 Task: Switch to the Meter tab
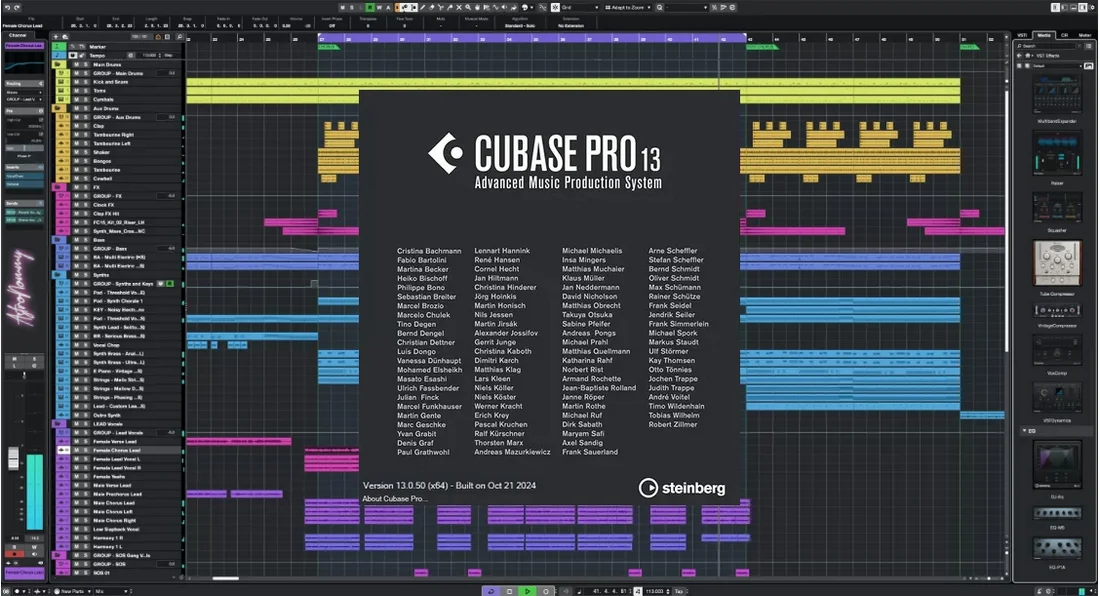1085,35
